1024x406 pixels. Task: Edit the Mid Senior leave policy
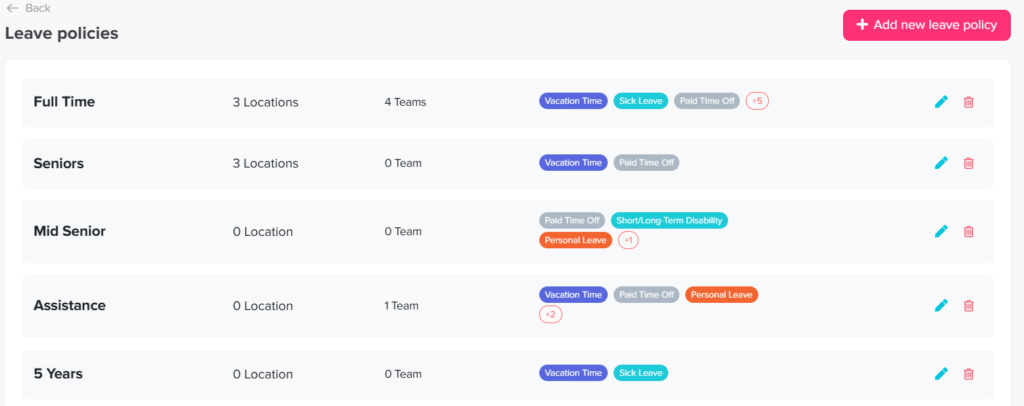coord(940,231)
